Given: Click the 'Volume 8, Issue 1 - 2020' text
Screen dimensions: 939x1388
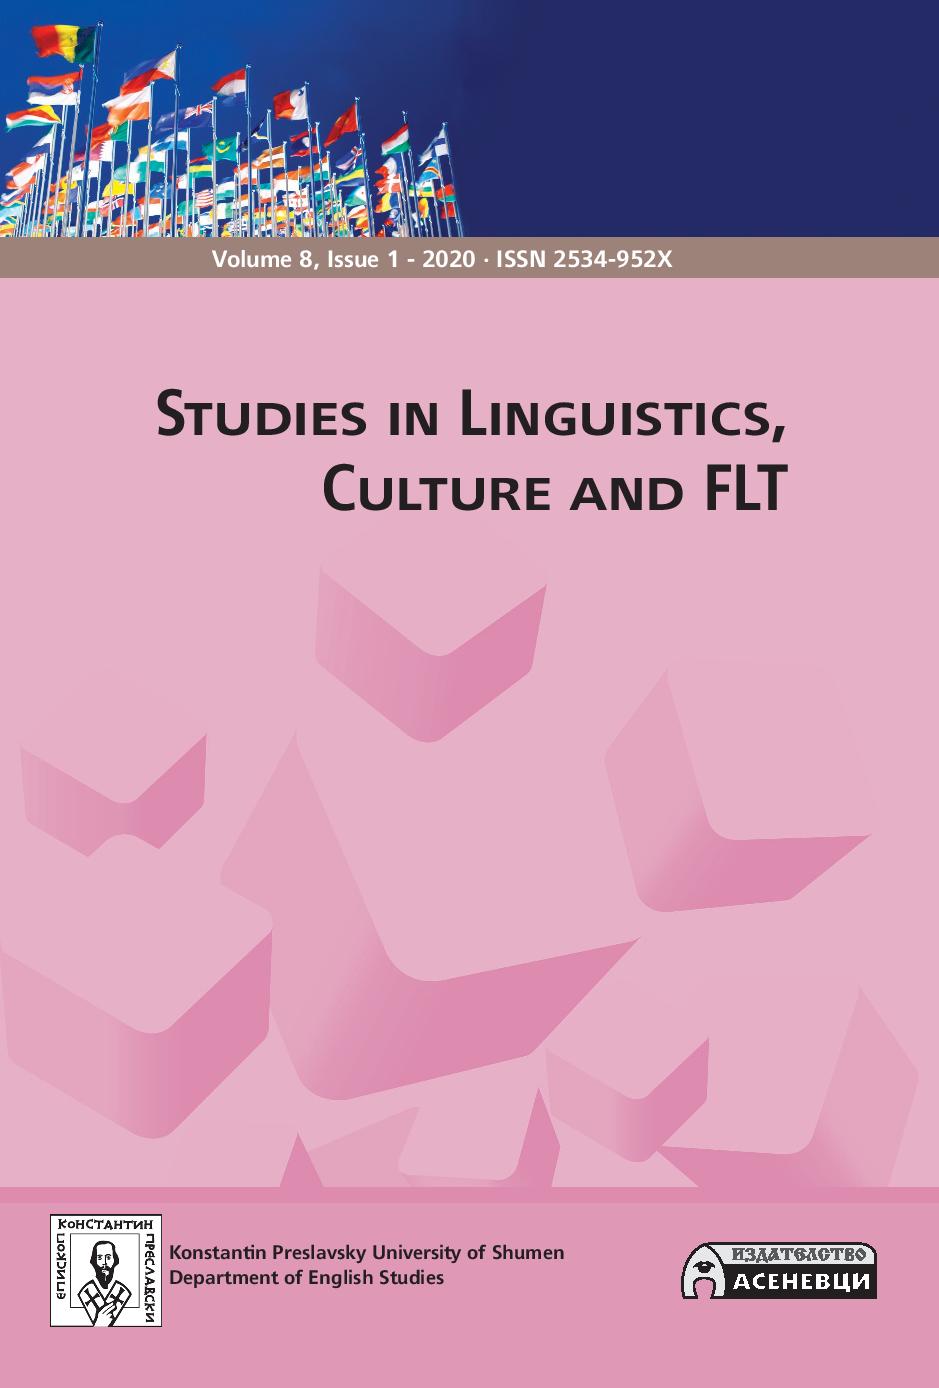Looking at the screenshot, I should tap(343, 260).
